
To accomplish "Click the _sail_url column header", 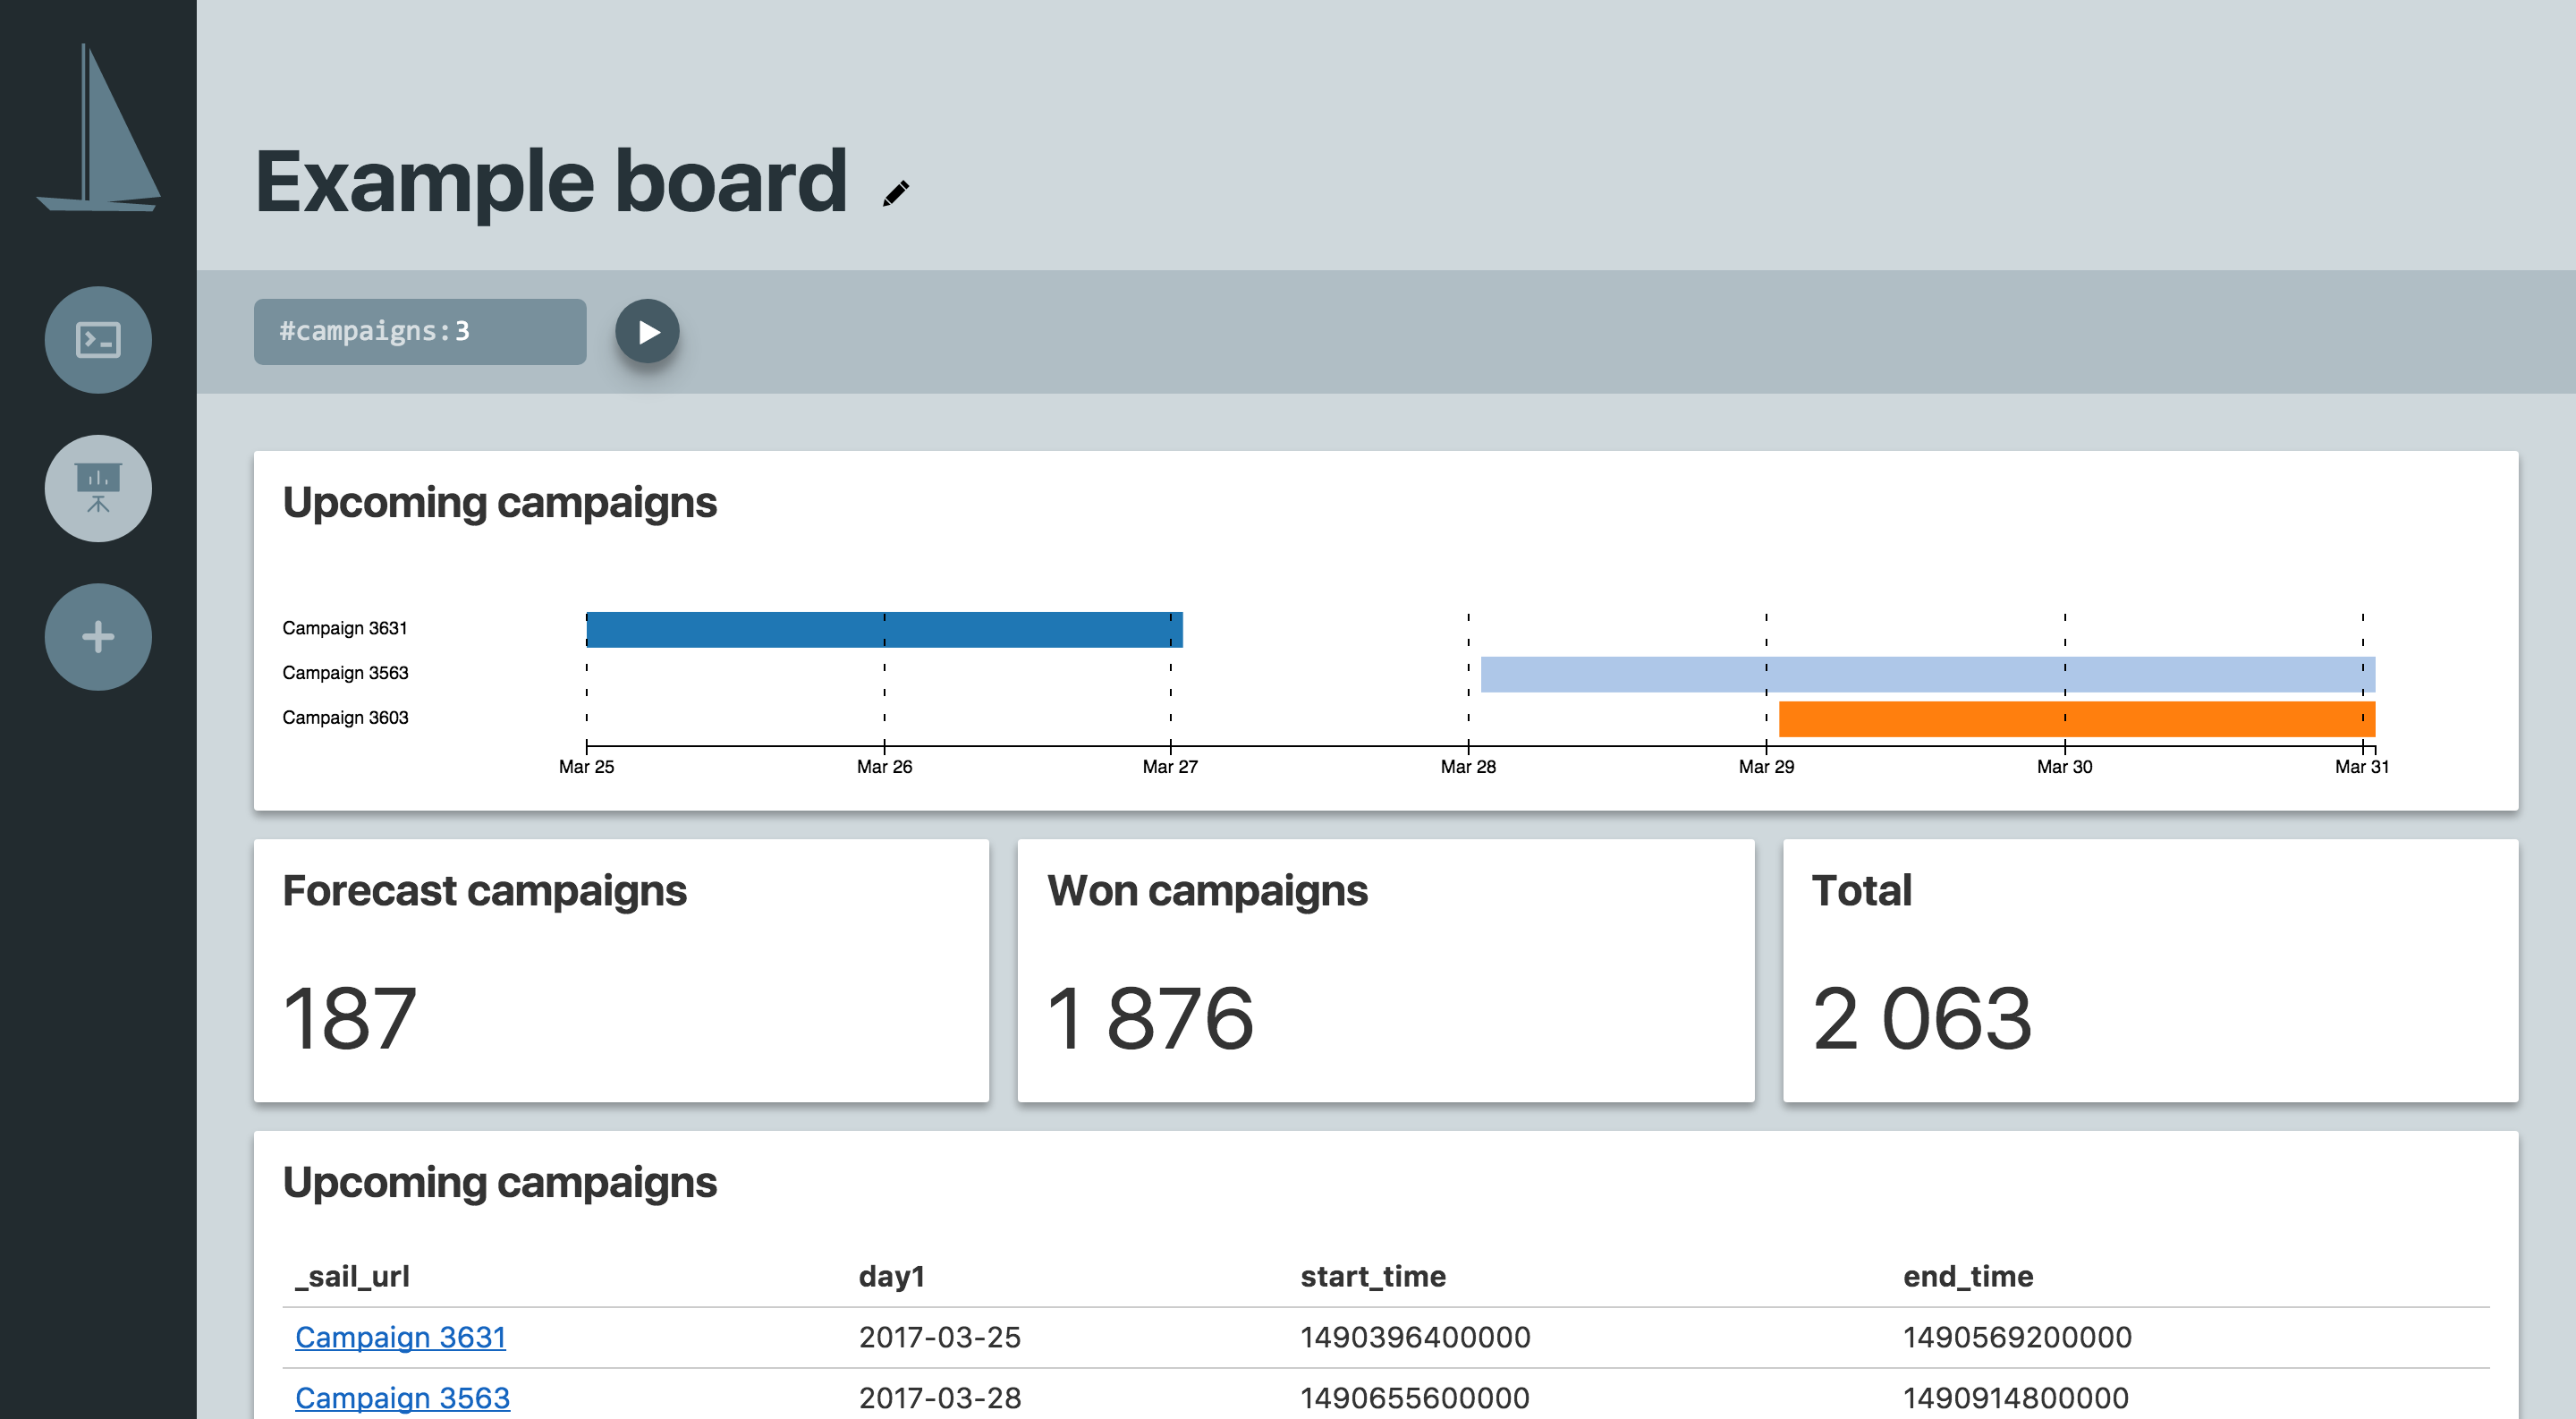I will pos(352,1276).
